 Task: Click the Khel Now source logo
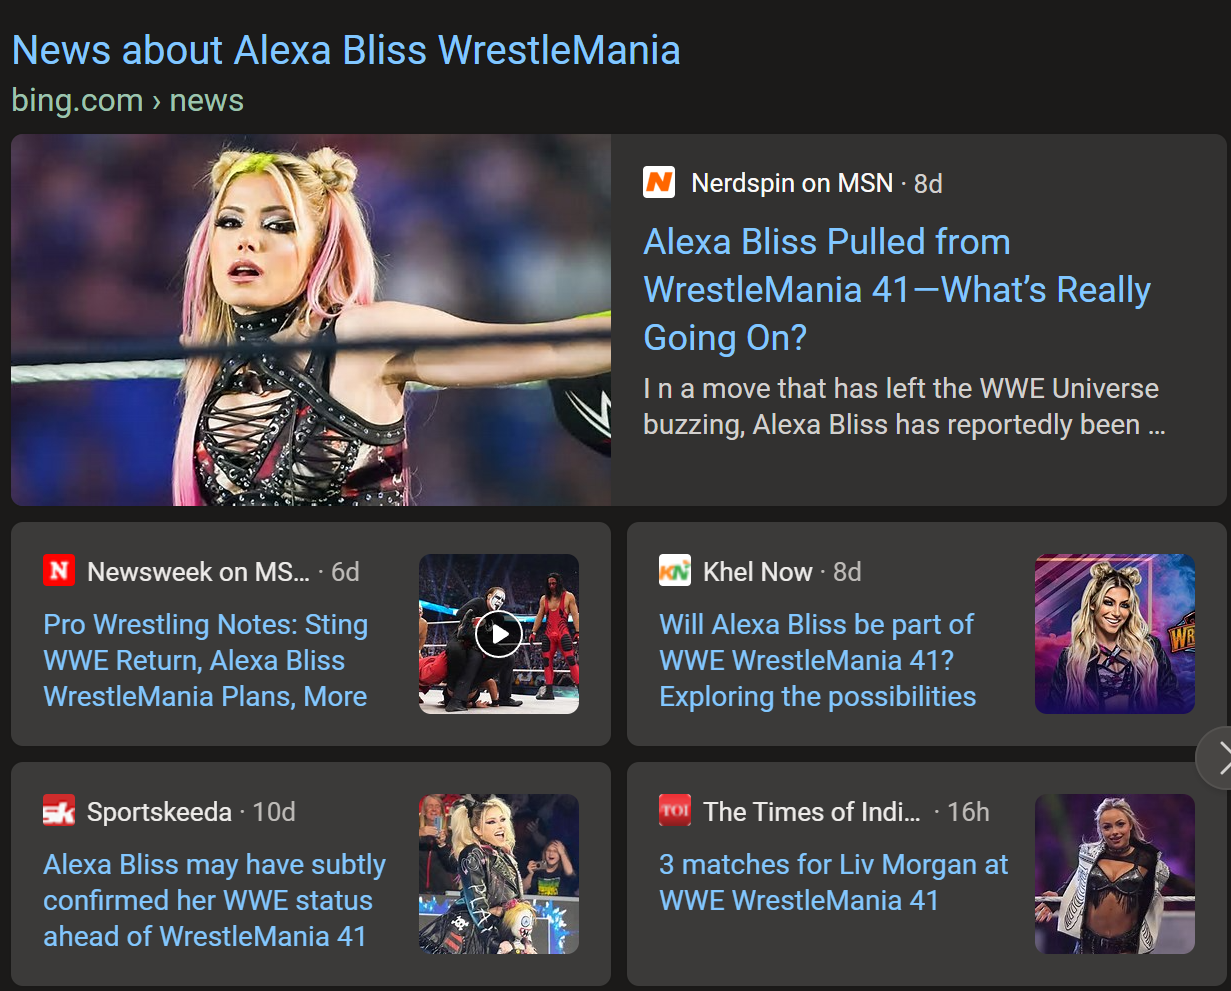(x=675, y=570)
